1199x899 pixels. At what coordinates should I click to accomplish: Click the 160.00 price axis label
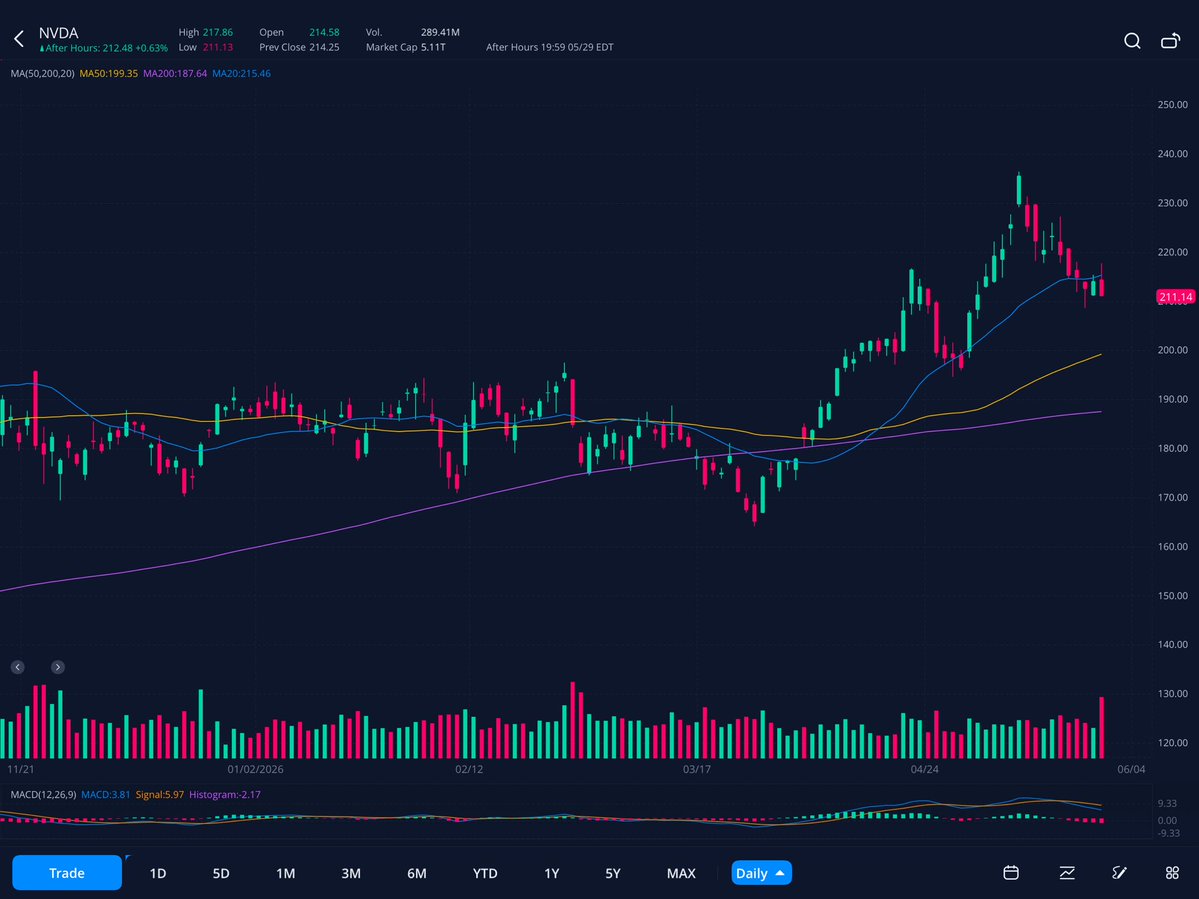1172,547
